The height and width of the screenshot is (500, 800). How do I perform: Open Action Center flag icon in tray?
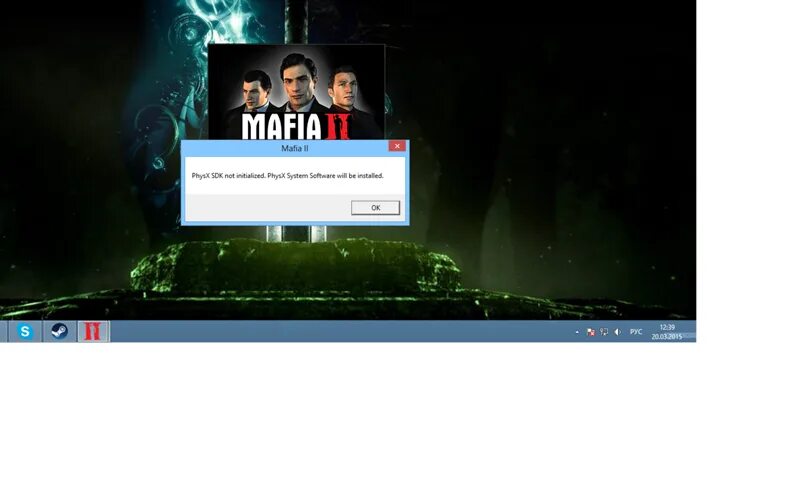(590, 332)
